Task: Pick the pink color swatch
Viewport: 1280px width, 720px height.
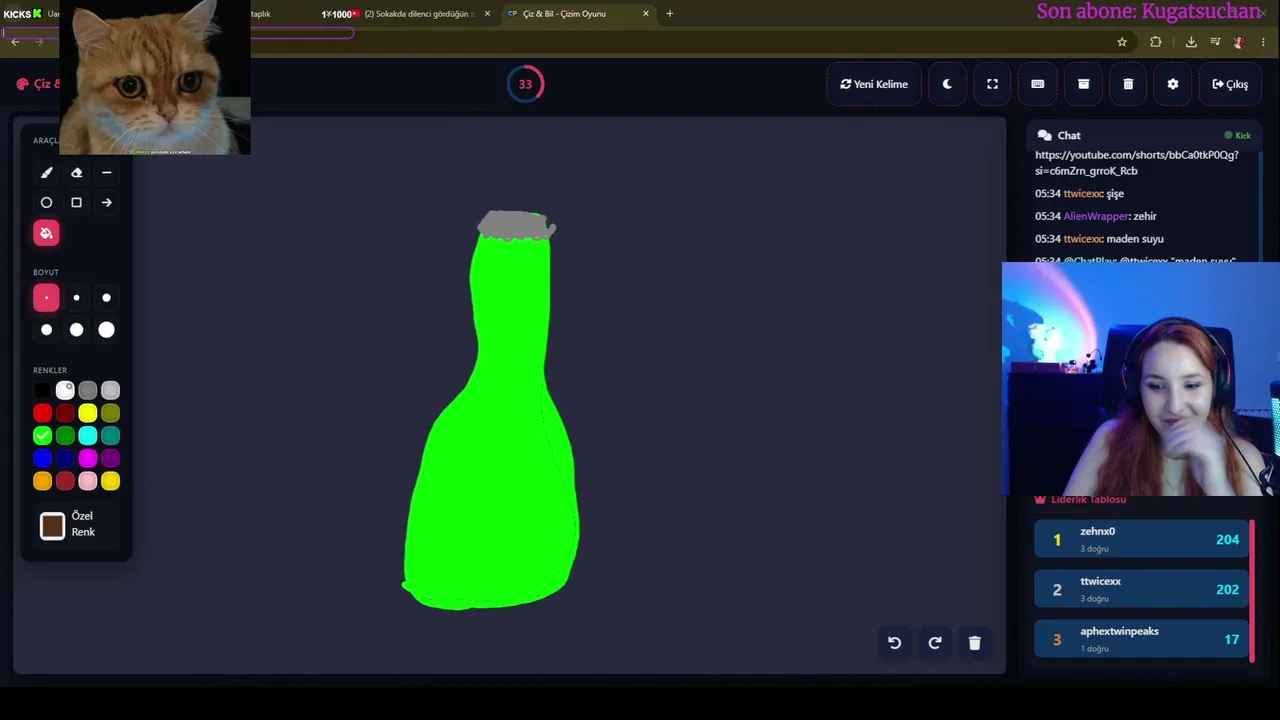Action: (x=88, y=482)
